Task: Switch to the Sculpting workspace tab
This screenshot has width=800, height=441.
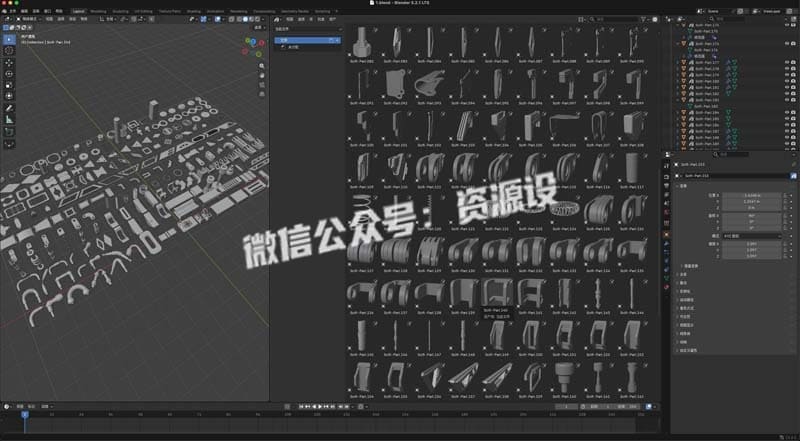Action: (121, 11)
